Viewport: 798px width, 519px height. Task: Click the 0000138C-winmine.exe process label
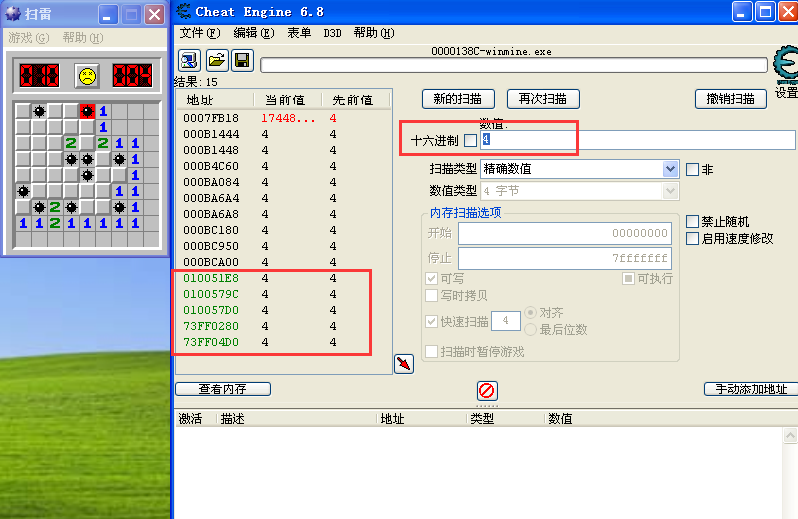(x=491, y=51)
